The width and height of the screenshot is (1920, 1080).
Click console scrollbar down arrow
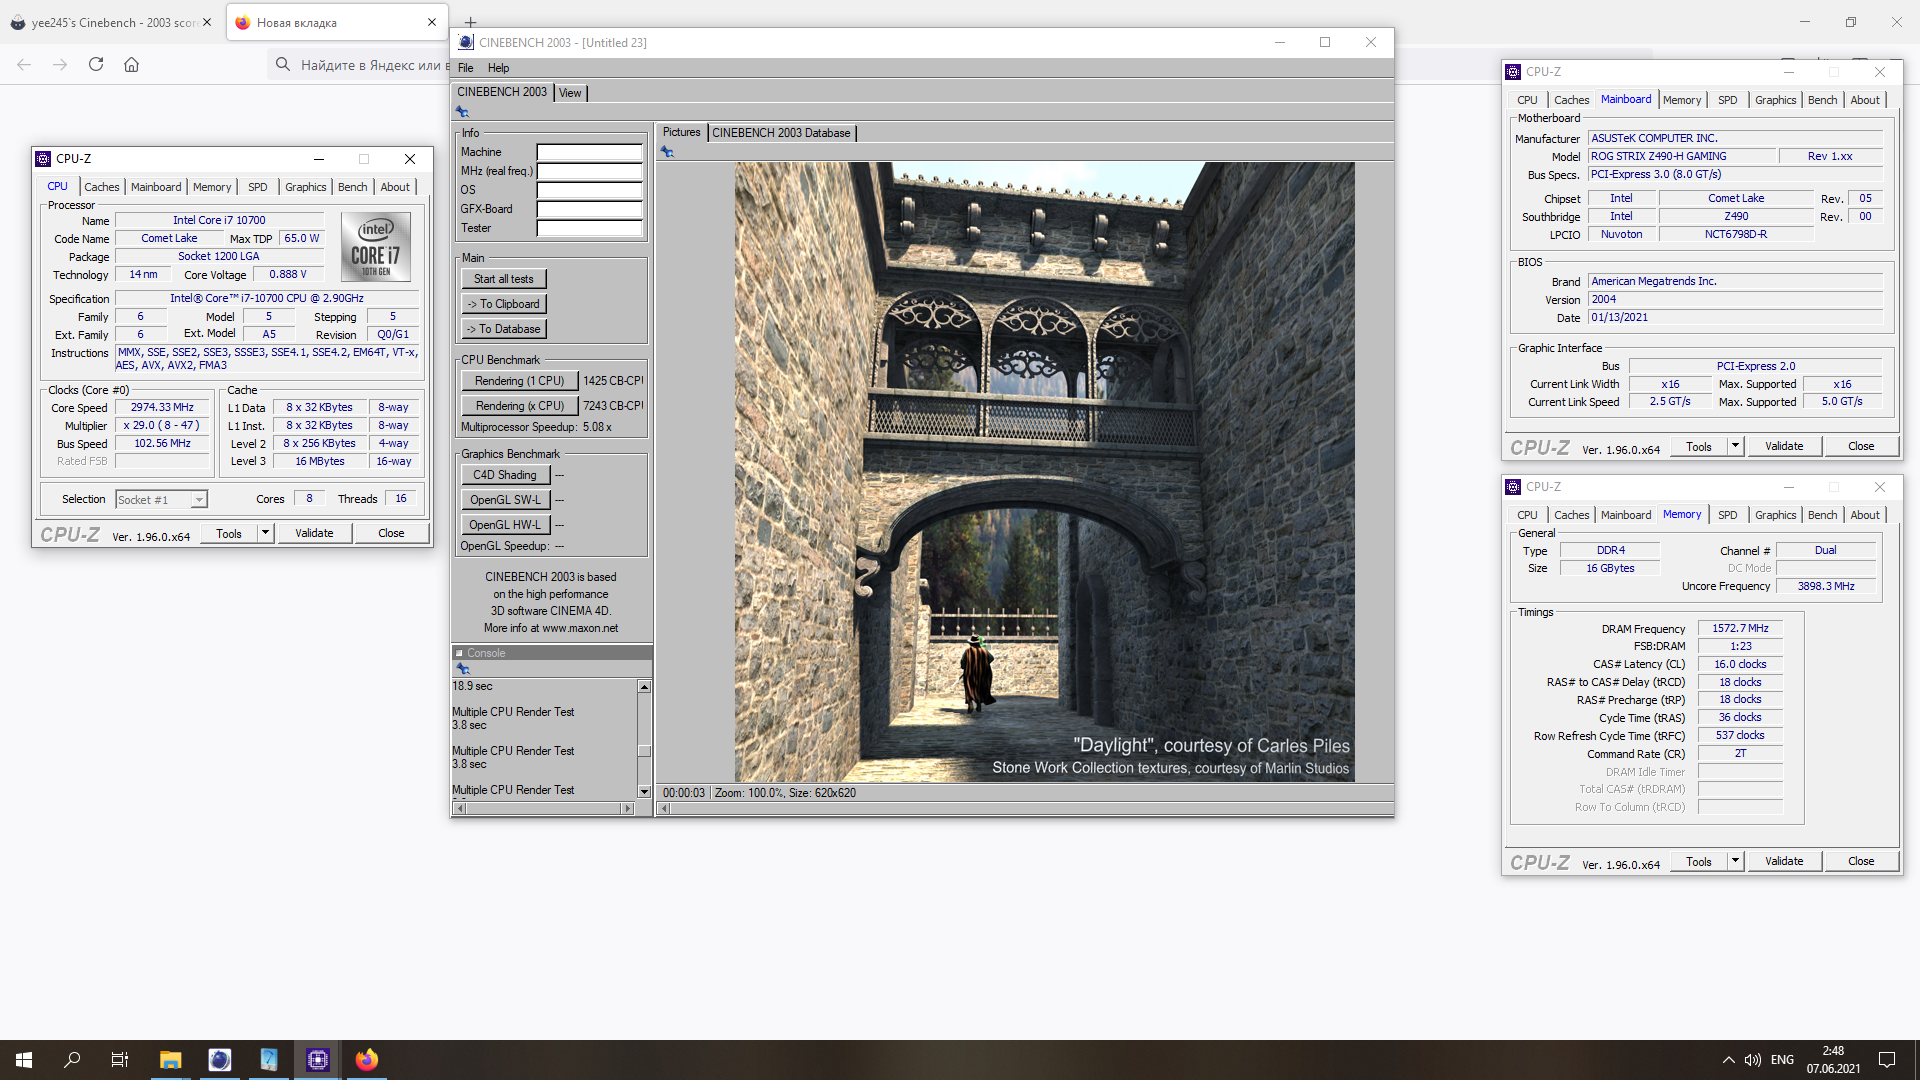tap(644, 792)
